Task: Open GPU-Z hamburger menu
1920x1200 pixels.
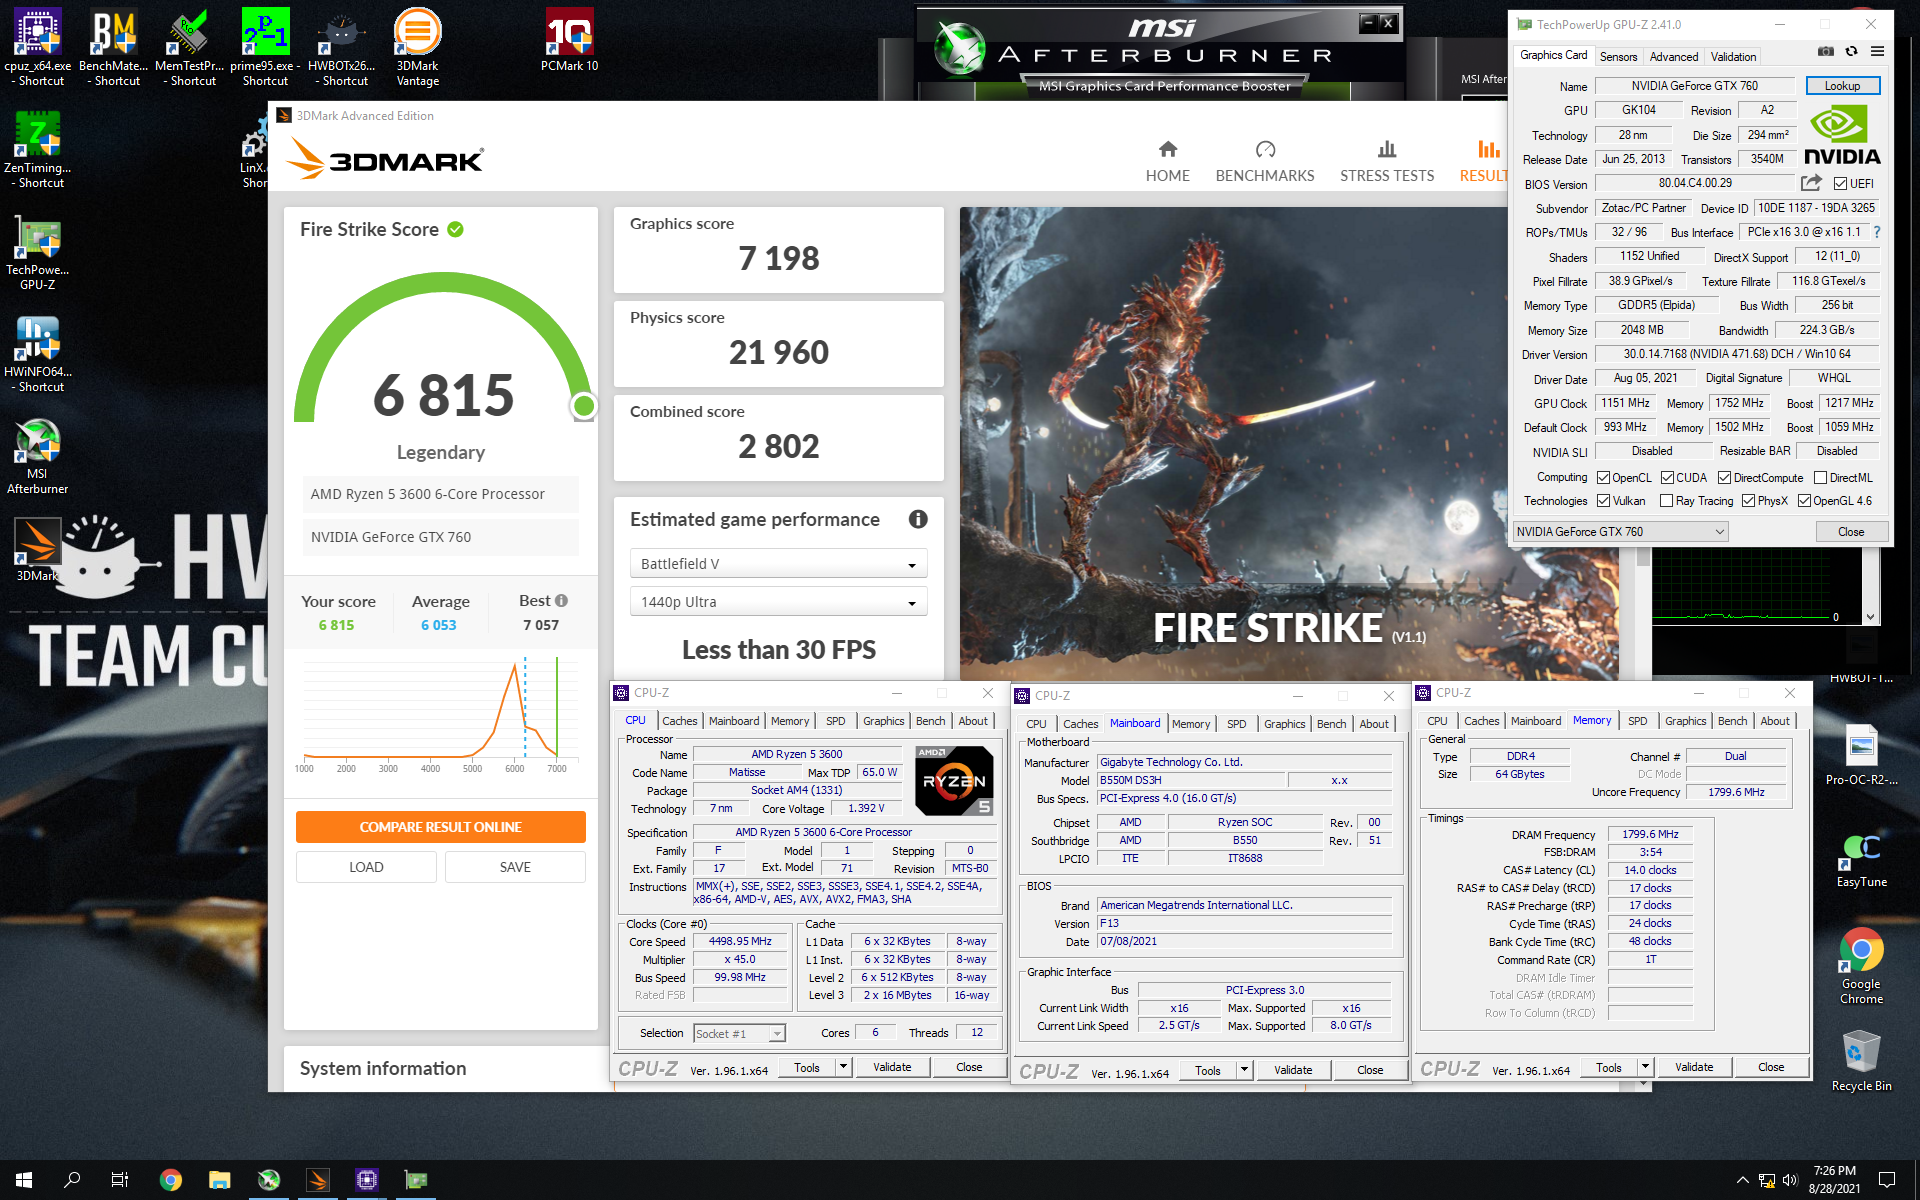Action: point(1877,52)
